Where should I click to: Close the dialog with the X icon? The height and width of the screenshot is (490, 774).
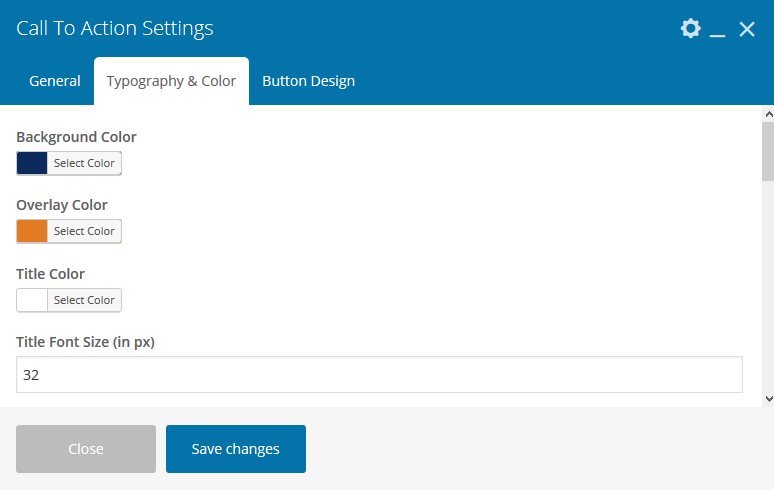coord(747,29)
